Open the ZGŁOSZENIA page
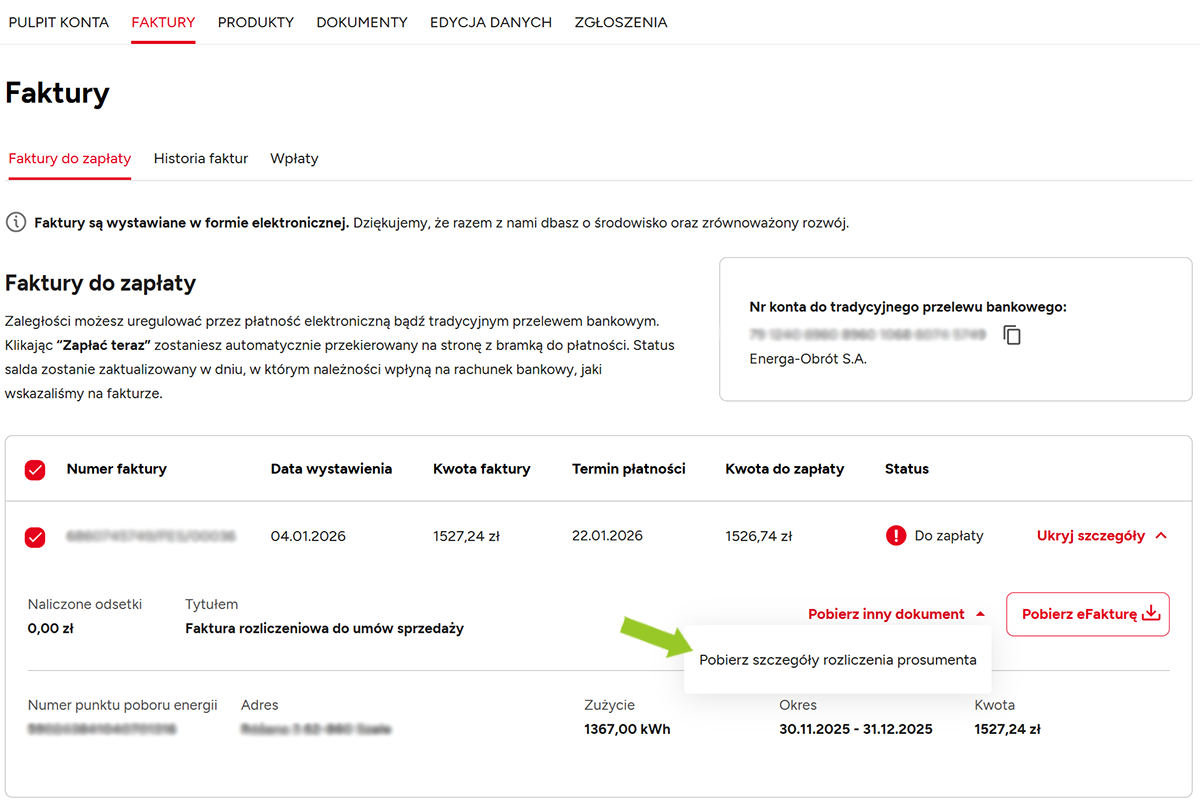1200x805 pixels. [x=621, y=22]
